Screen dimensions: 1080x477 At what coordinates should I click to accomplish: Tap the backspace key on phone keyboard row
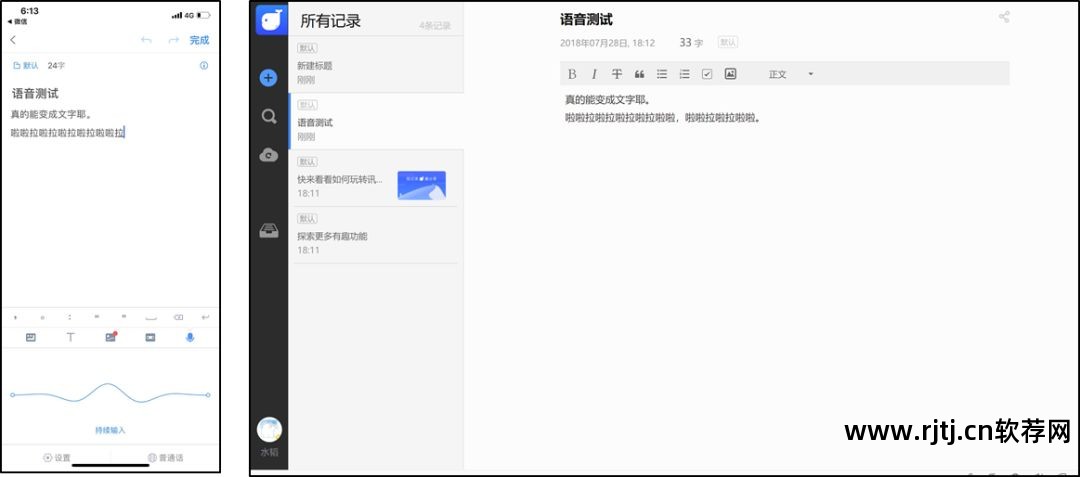point(178,317)
